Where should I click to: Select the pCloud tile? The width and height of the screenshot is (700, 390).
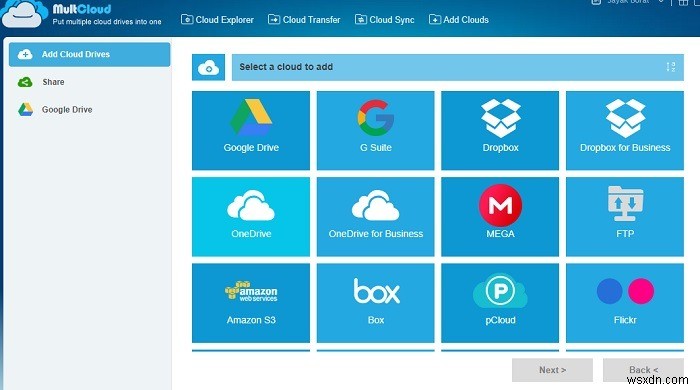click(x=500, y=303)
